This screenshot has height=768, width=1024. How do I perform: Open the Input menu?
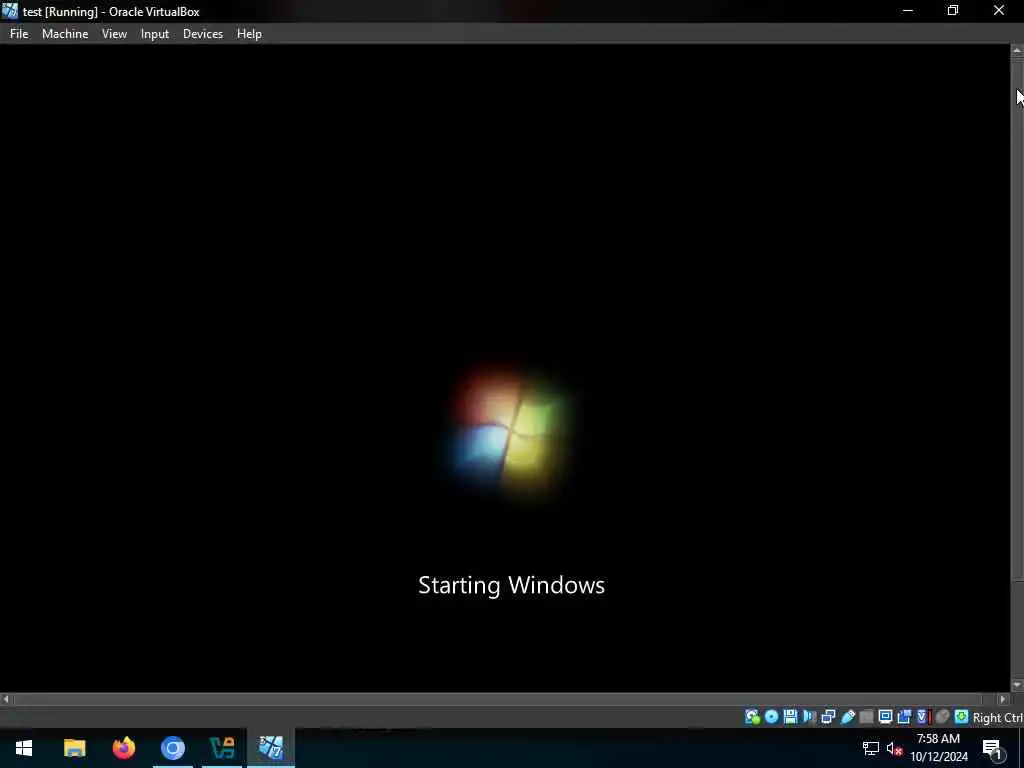(155, 34)
